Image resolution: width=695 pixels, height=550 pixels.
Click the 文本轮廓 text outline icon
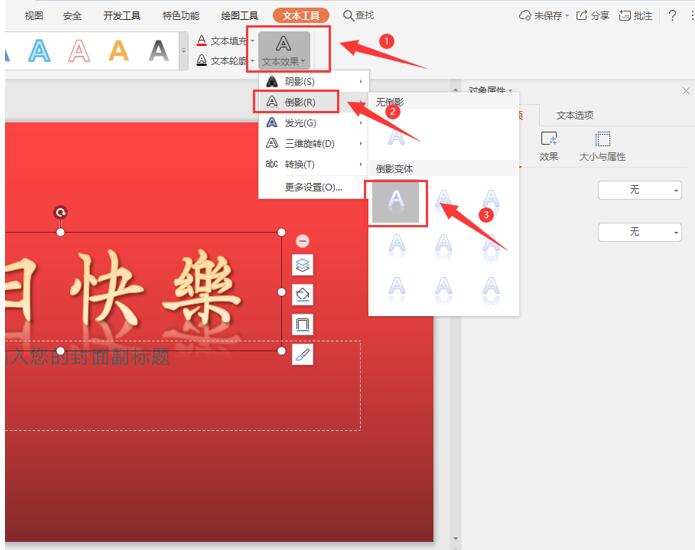(202, 60)
